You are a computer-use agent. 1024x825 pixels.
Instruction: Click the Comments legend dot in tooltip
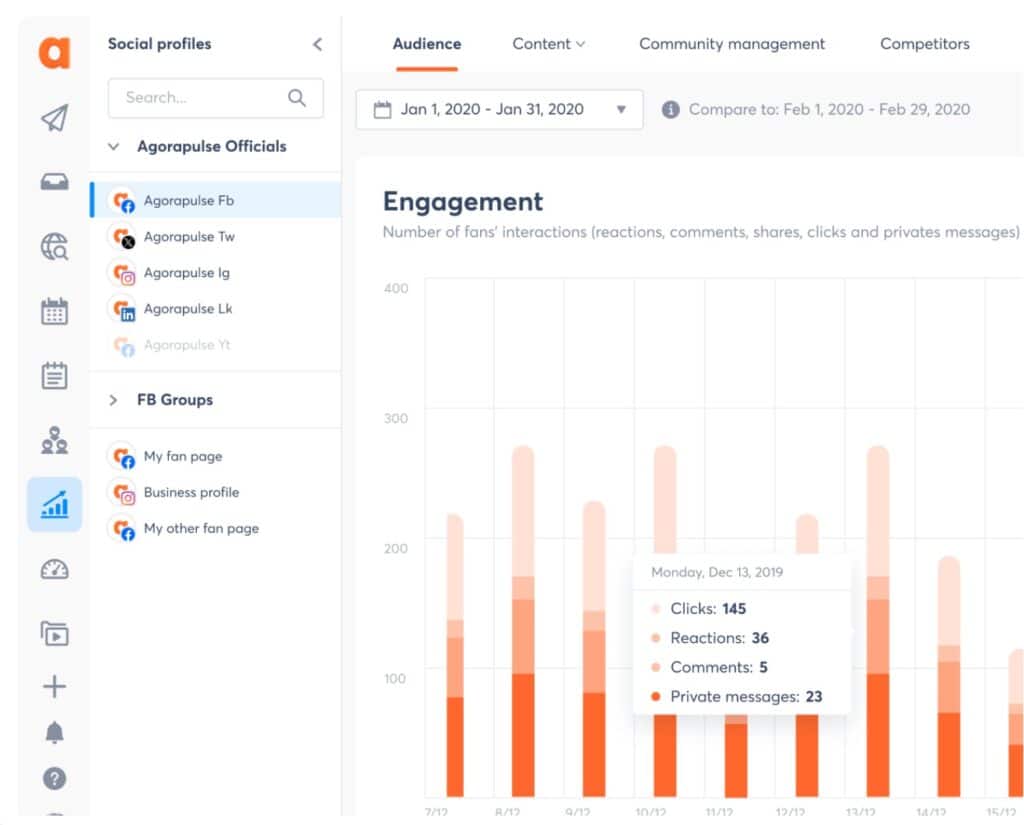656,667
